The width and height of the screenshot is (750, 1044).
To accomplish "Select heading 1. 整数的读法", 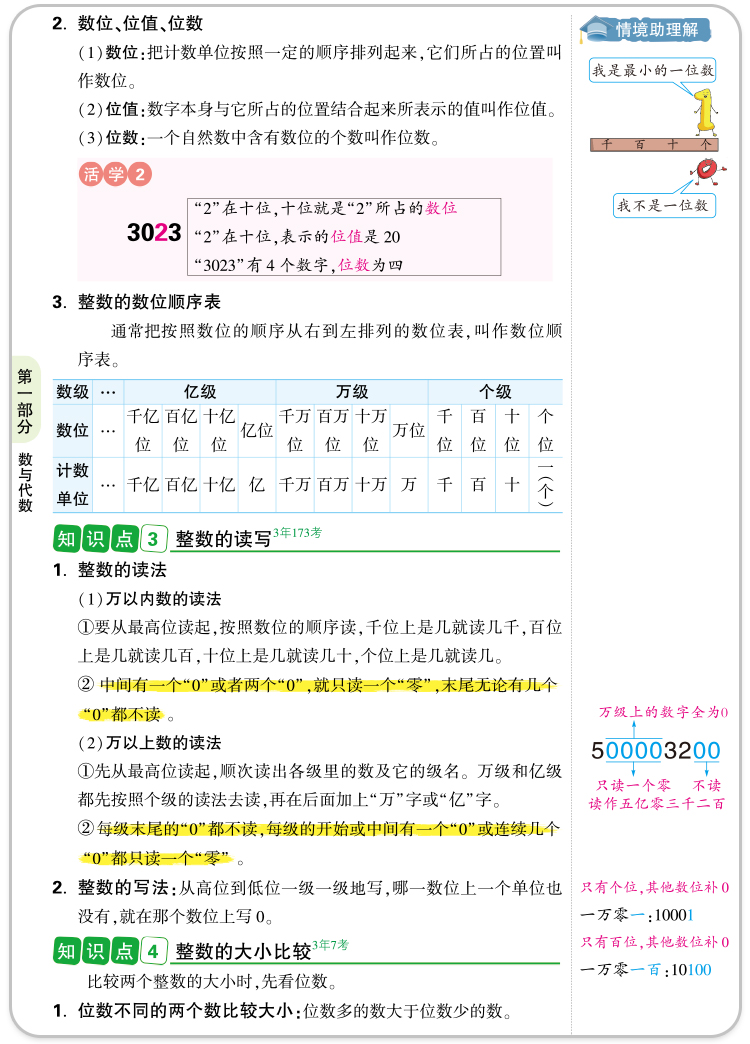I will 110,570.
